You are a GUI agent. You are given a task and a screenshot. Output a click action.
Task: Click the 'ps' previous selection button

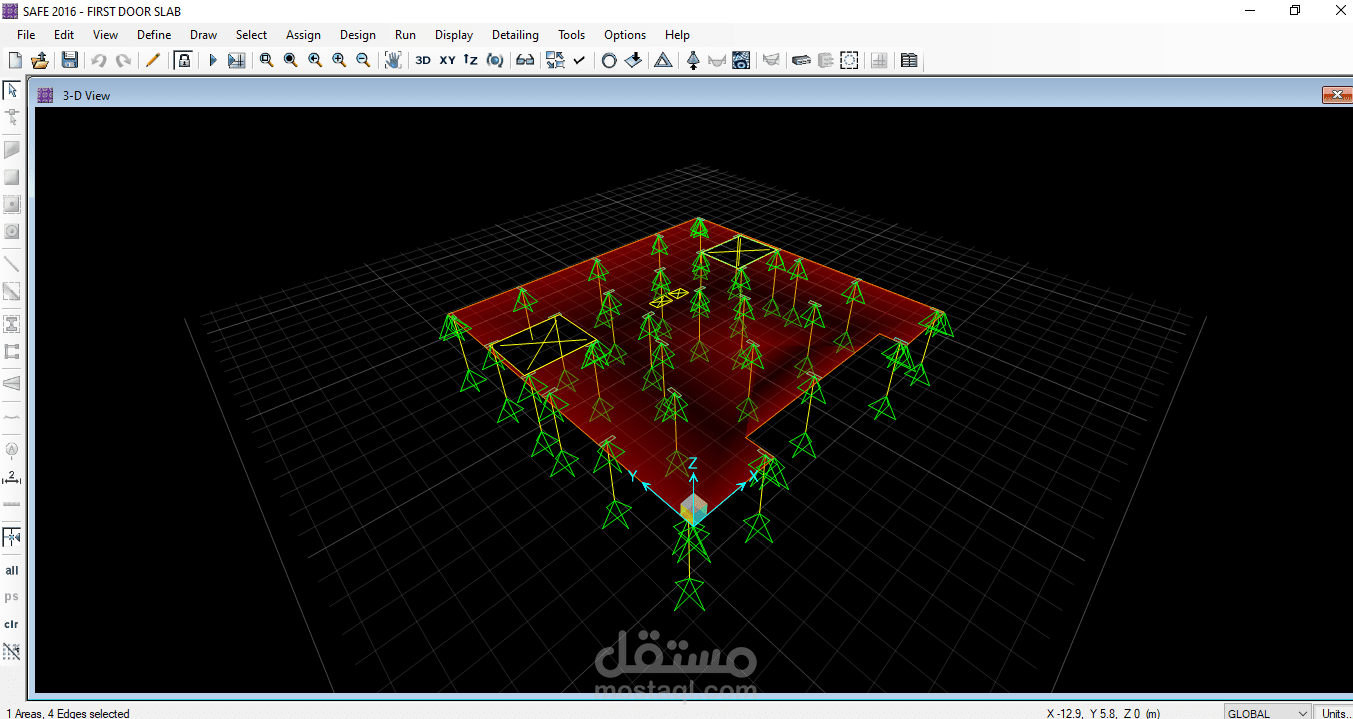12,597
